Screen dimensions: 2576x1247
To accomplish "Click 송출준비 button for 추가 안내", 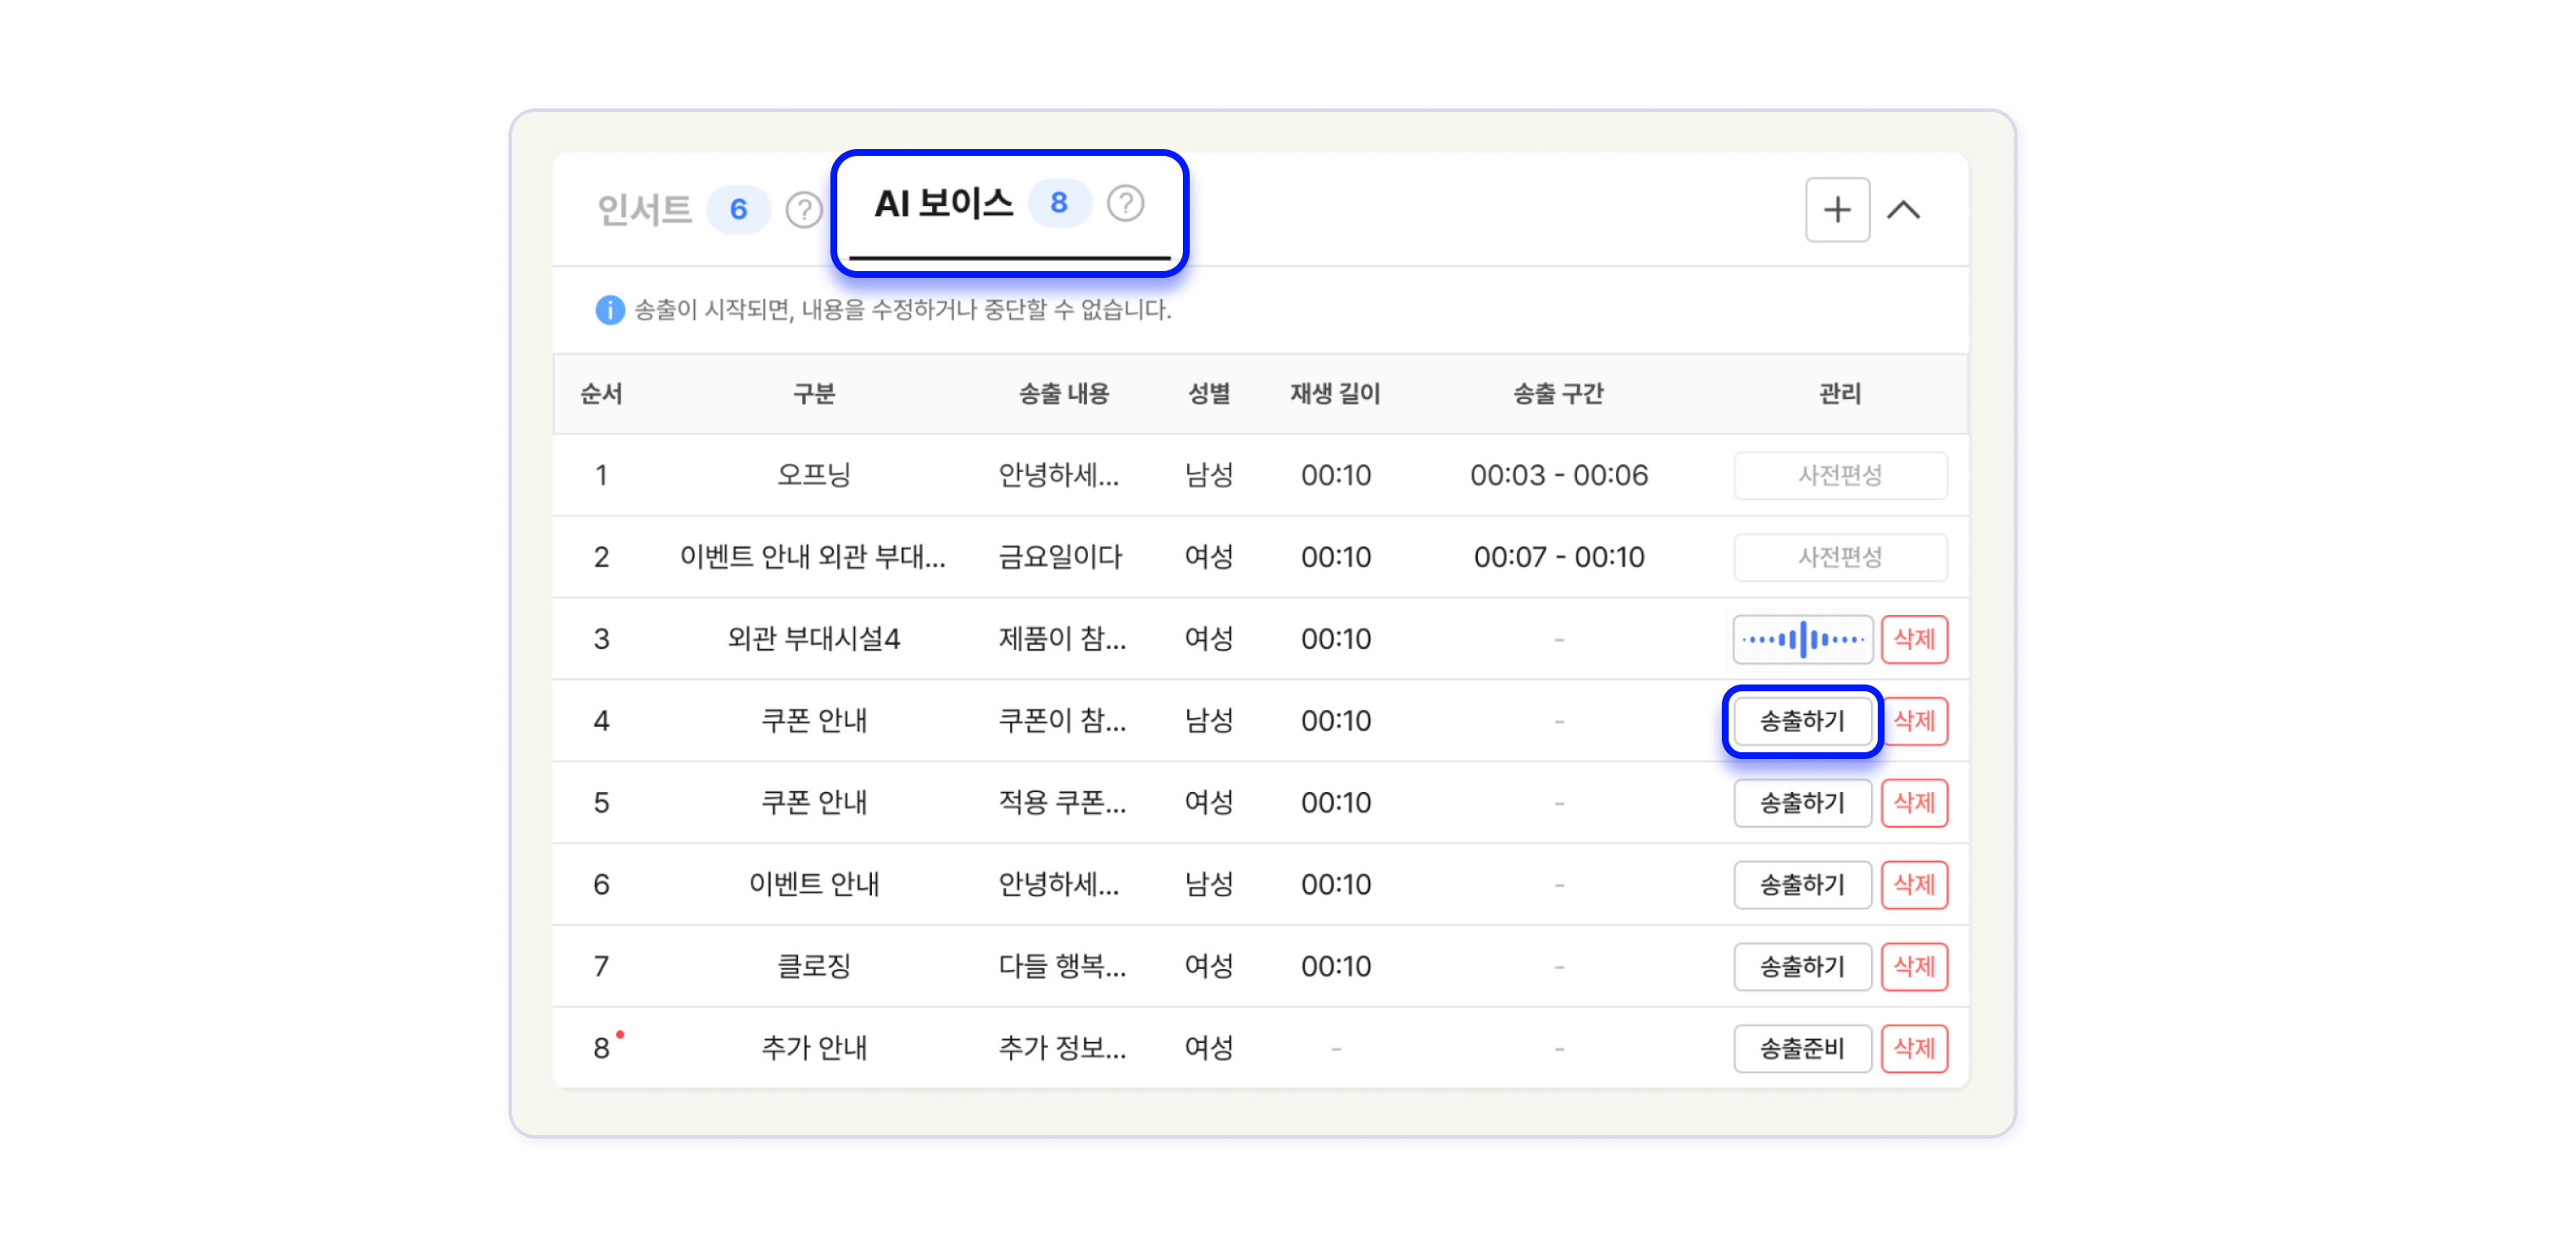I will [1802, 1048].
